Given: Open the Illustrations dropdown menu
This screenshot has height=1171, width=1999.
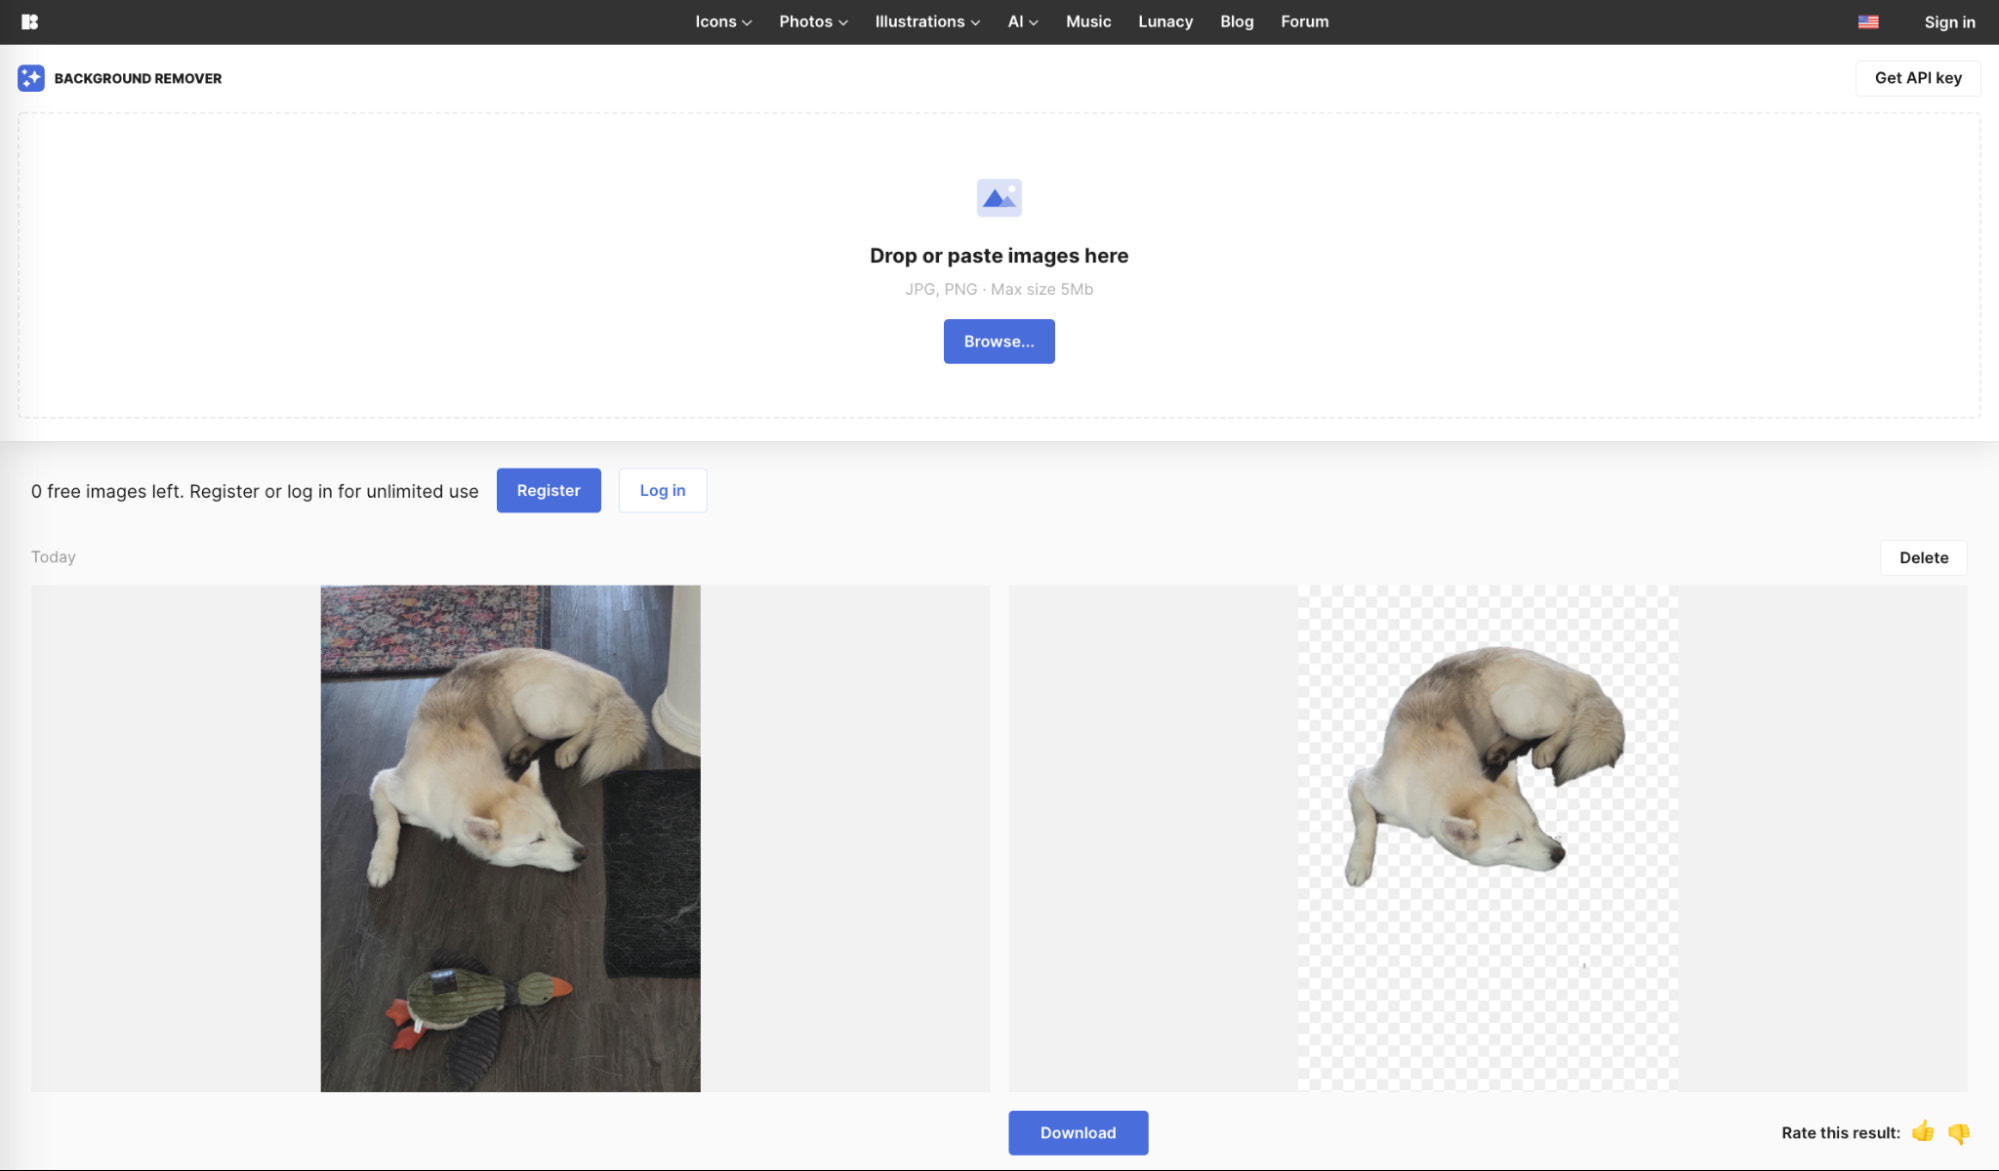Looking at the screenshot, I should 925,21.
